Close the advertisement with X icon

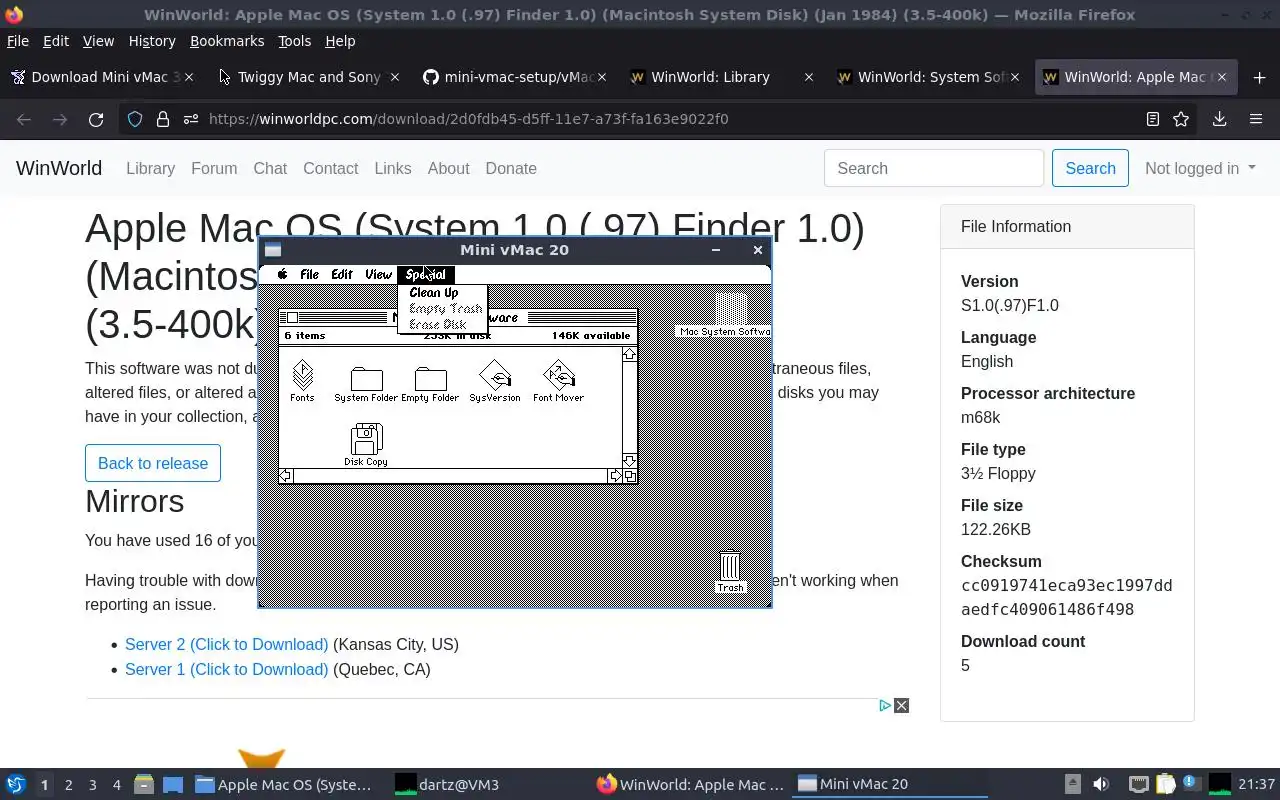(x=901, y=705)
